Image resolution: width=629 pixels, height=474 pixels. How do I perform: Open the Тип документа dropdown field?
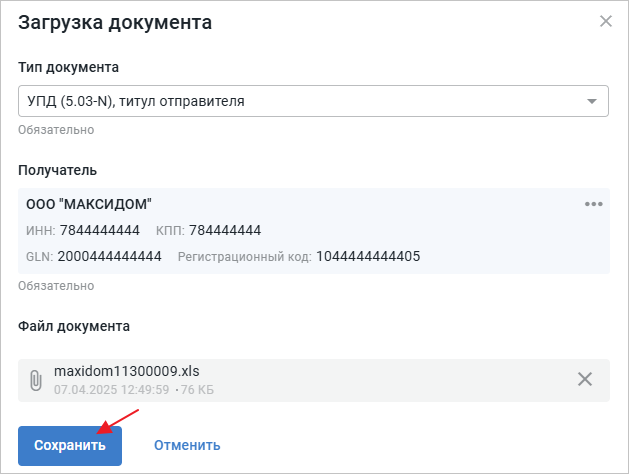[x=300, y=101]
